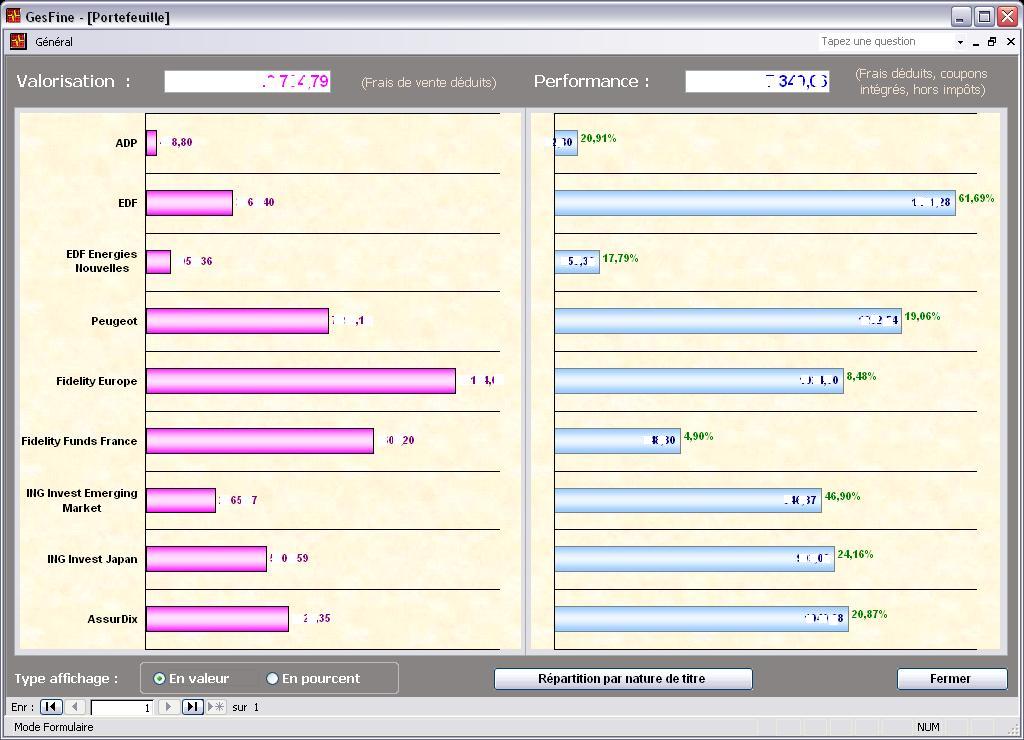Click the 'AssurDix' row label
Viewport: 1024px width, 740px height.
[x=112, y=619]
